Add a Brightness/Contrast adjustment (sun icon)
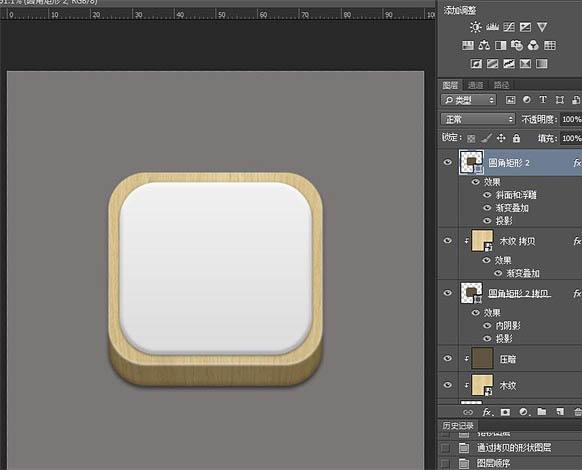Viewport: 582px width, 470px height. point(475,27)
